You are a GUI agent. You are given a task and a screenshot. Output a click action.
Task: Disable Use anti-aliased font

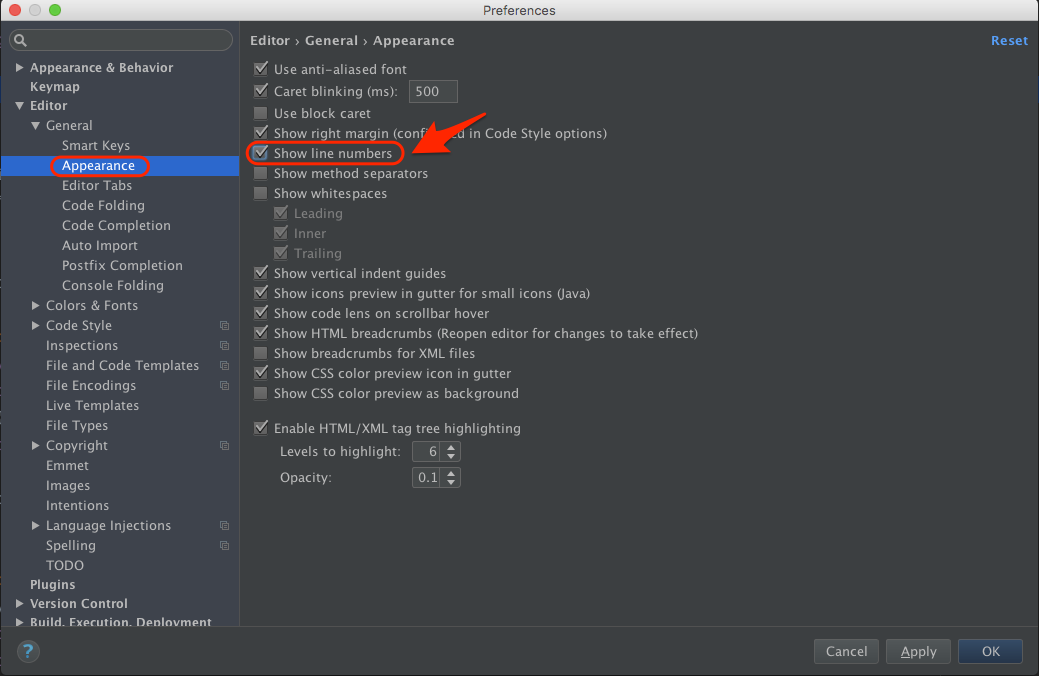tap(261, 69)
